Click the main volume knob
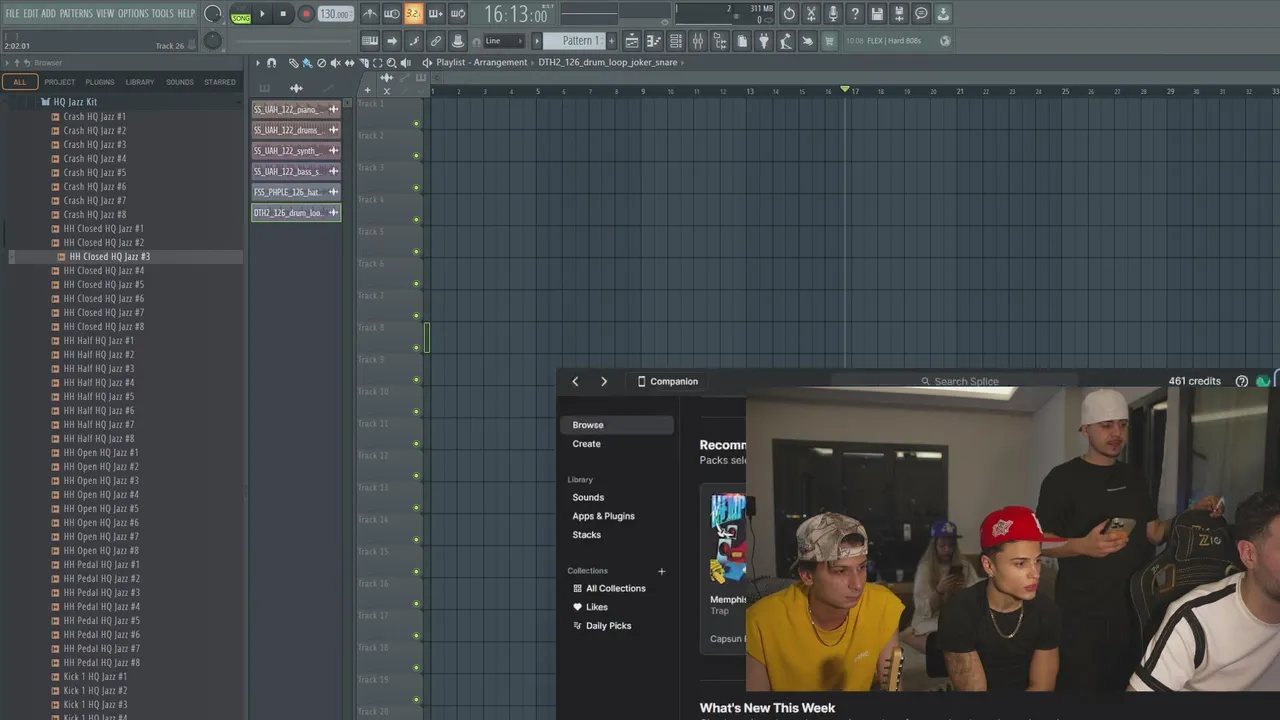Viewport: 1280px width, 720px height. [x=213, y=14]
